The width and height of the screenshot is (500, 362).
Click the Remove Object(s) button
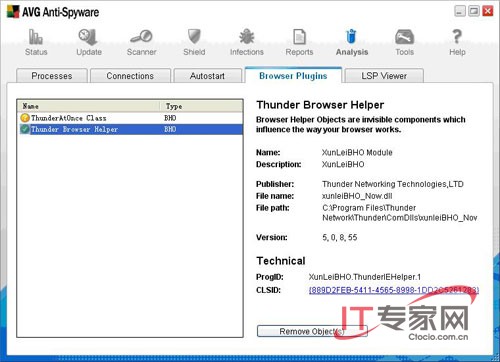(312, 331)
